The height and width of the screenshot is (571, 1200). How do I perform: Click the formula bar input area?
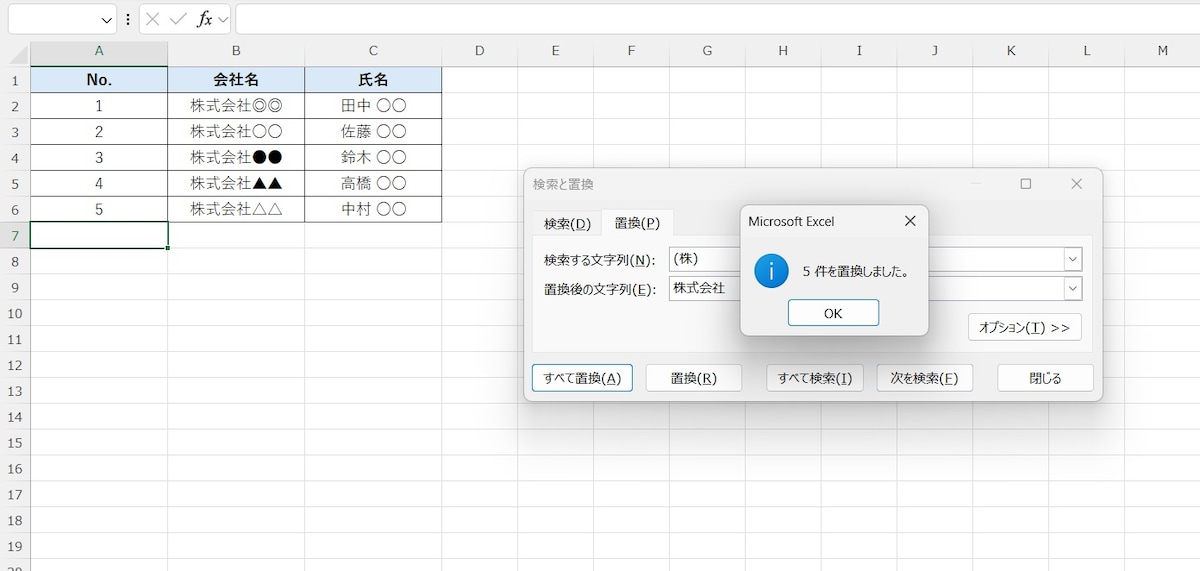click(717, 19)
